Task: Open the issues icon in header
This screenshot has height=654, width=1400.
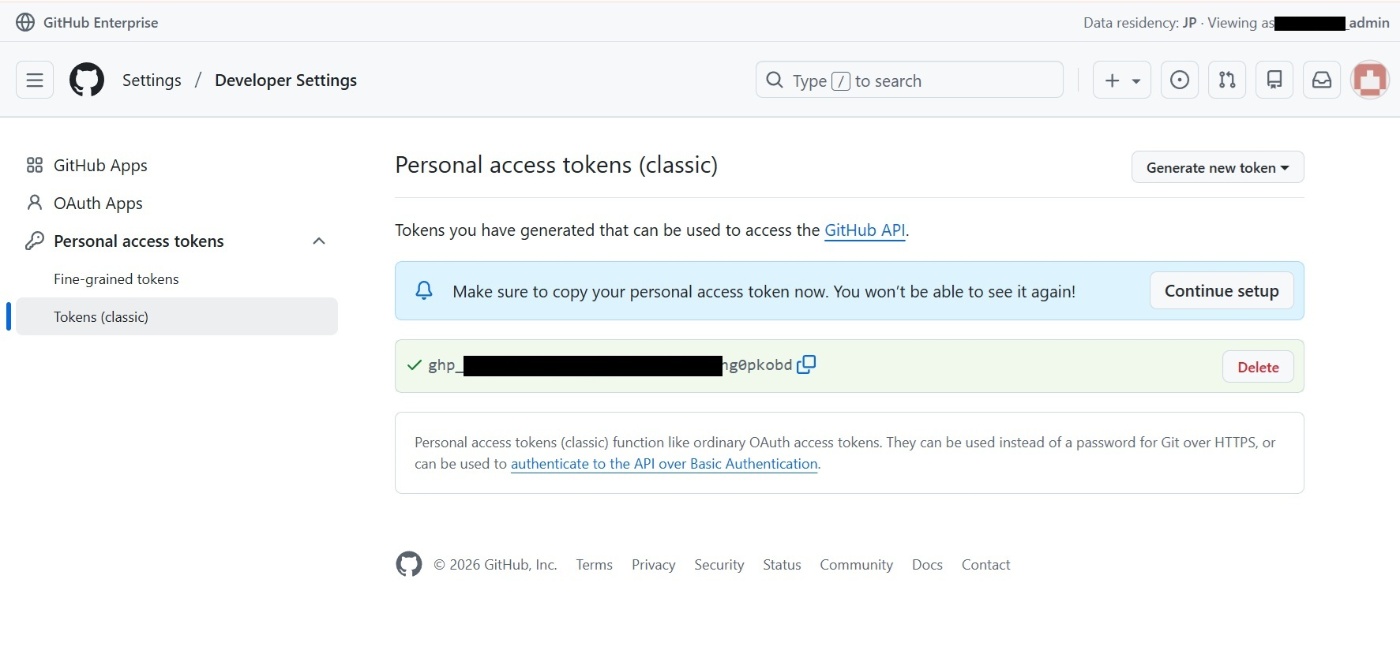Action: click(x=1180, y=80)
